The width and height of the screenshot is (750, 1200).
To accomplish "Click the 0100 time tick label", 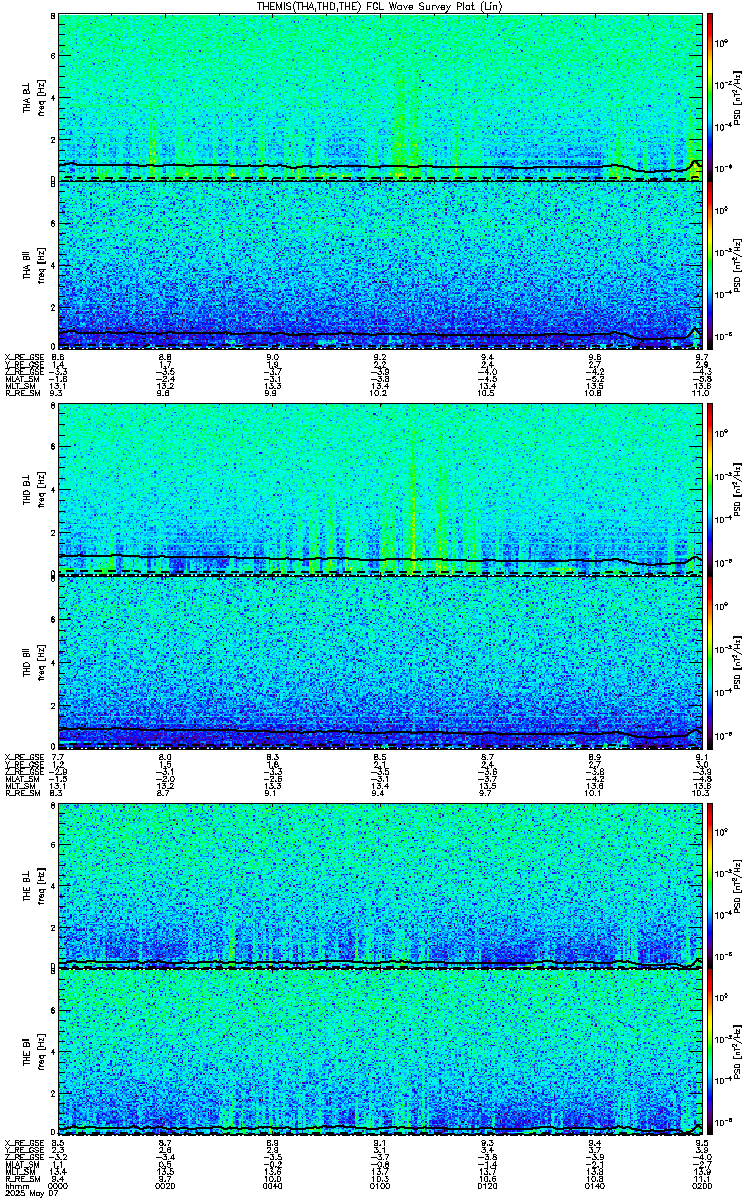I will (x=381, y=1186).
